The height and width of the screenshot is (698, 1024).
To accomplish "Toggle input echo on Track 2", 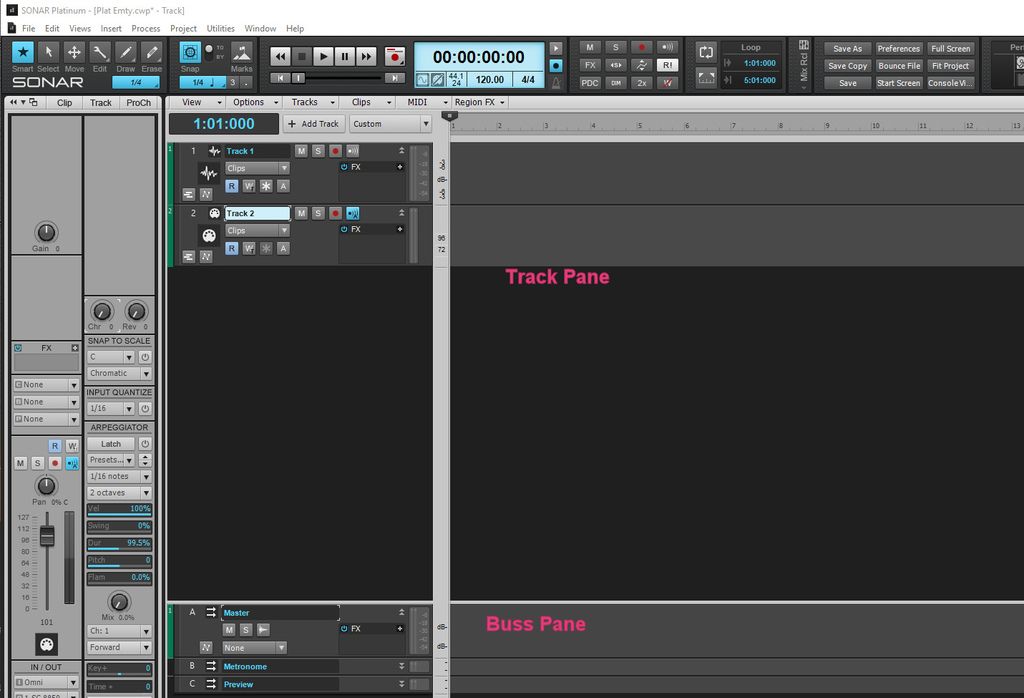I will click(x=352, y=213).
